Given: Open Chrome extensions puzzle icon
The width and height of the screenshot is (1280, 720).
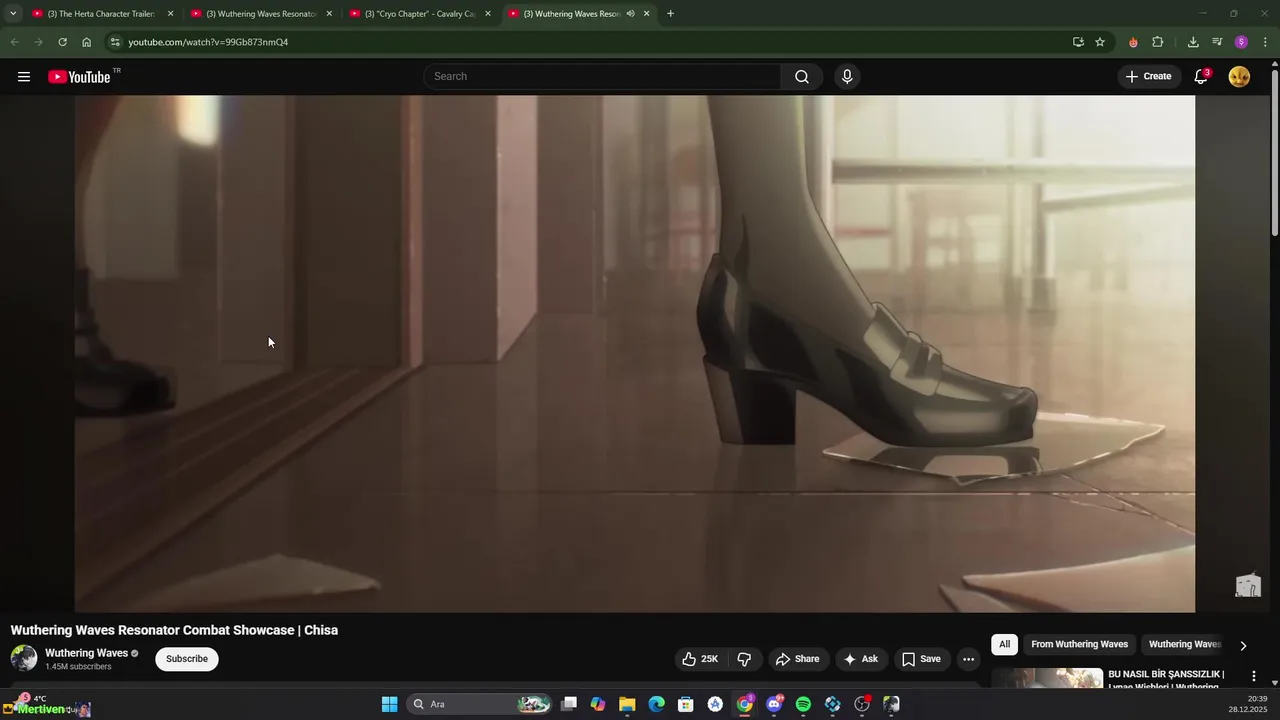Looking at the screenshot, I should (x=1158, y=42).
